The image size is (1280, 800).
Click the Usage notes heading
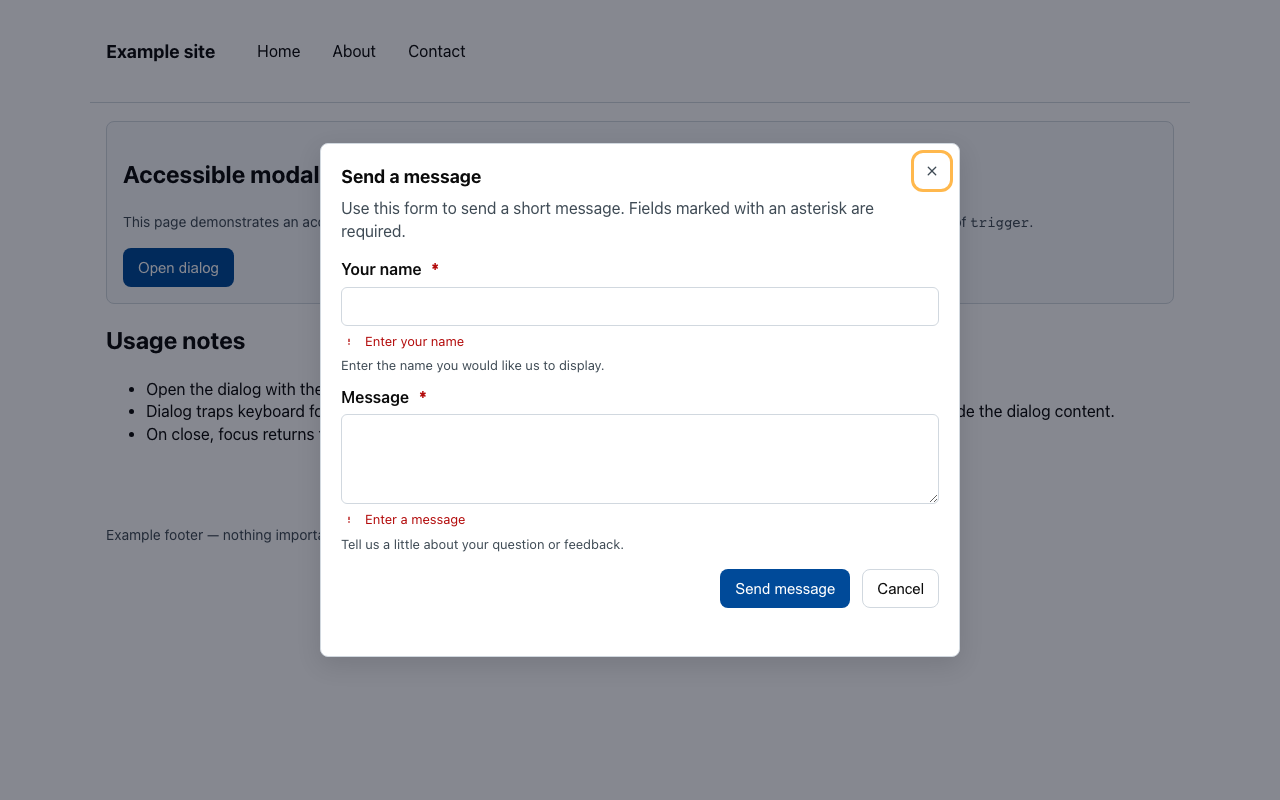[x=175, y=341]
